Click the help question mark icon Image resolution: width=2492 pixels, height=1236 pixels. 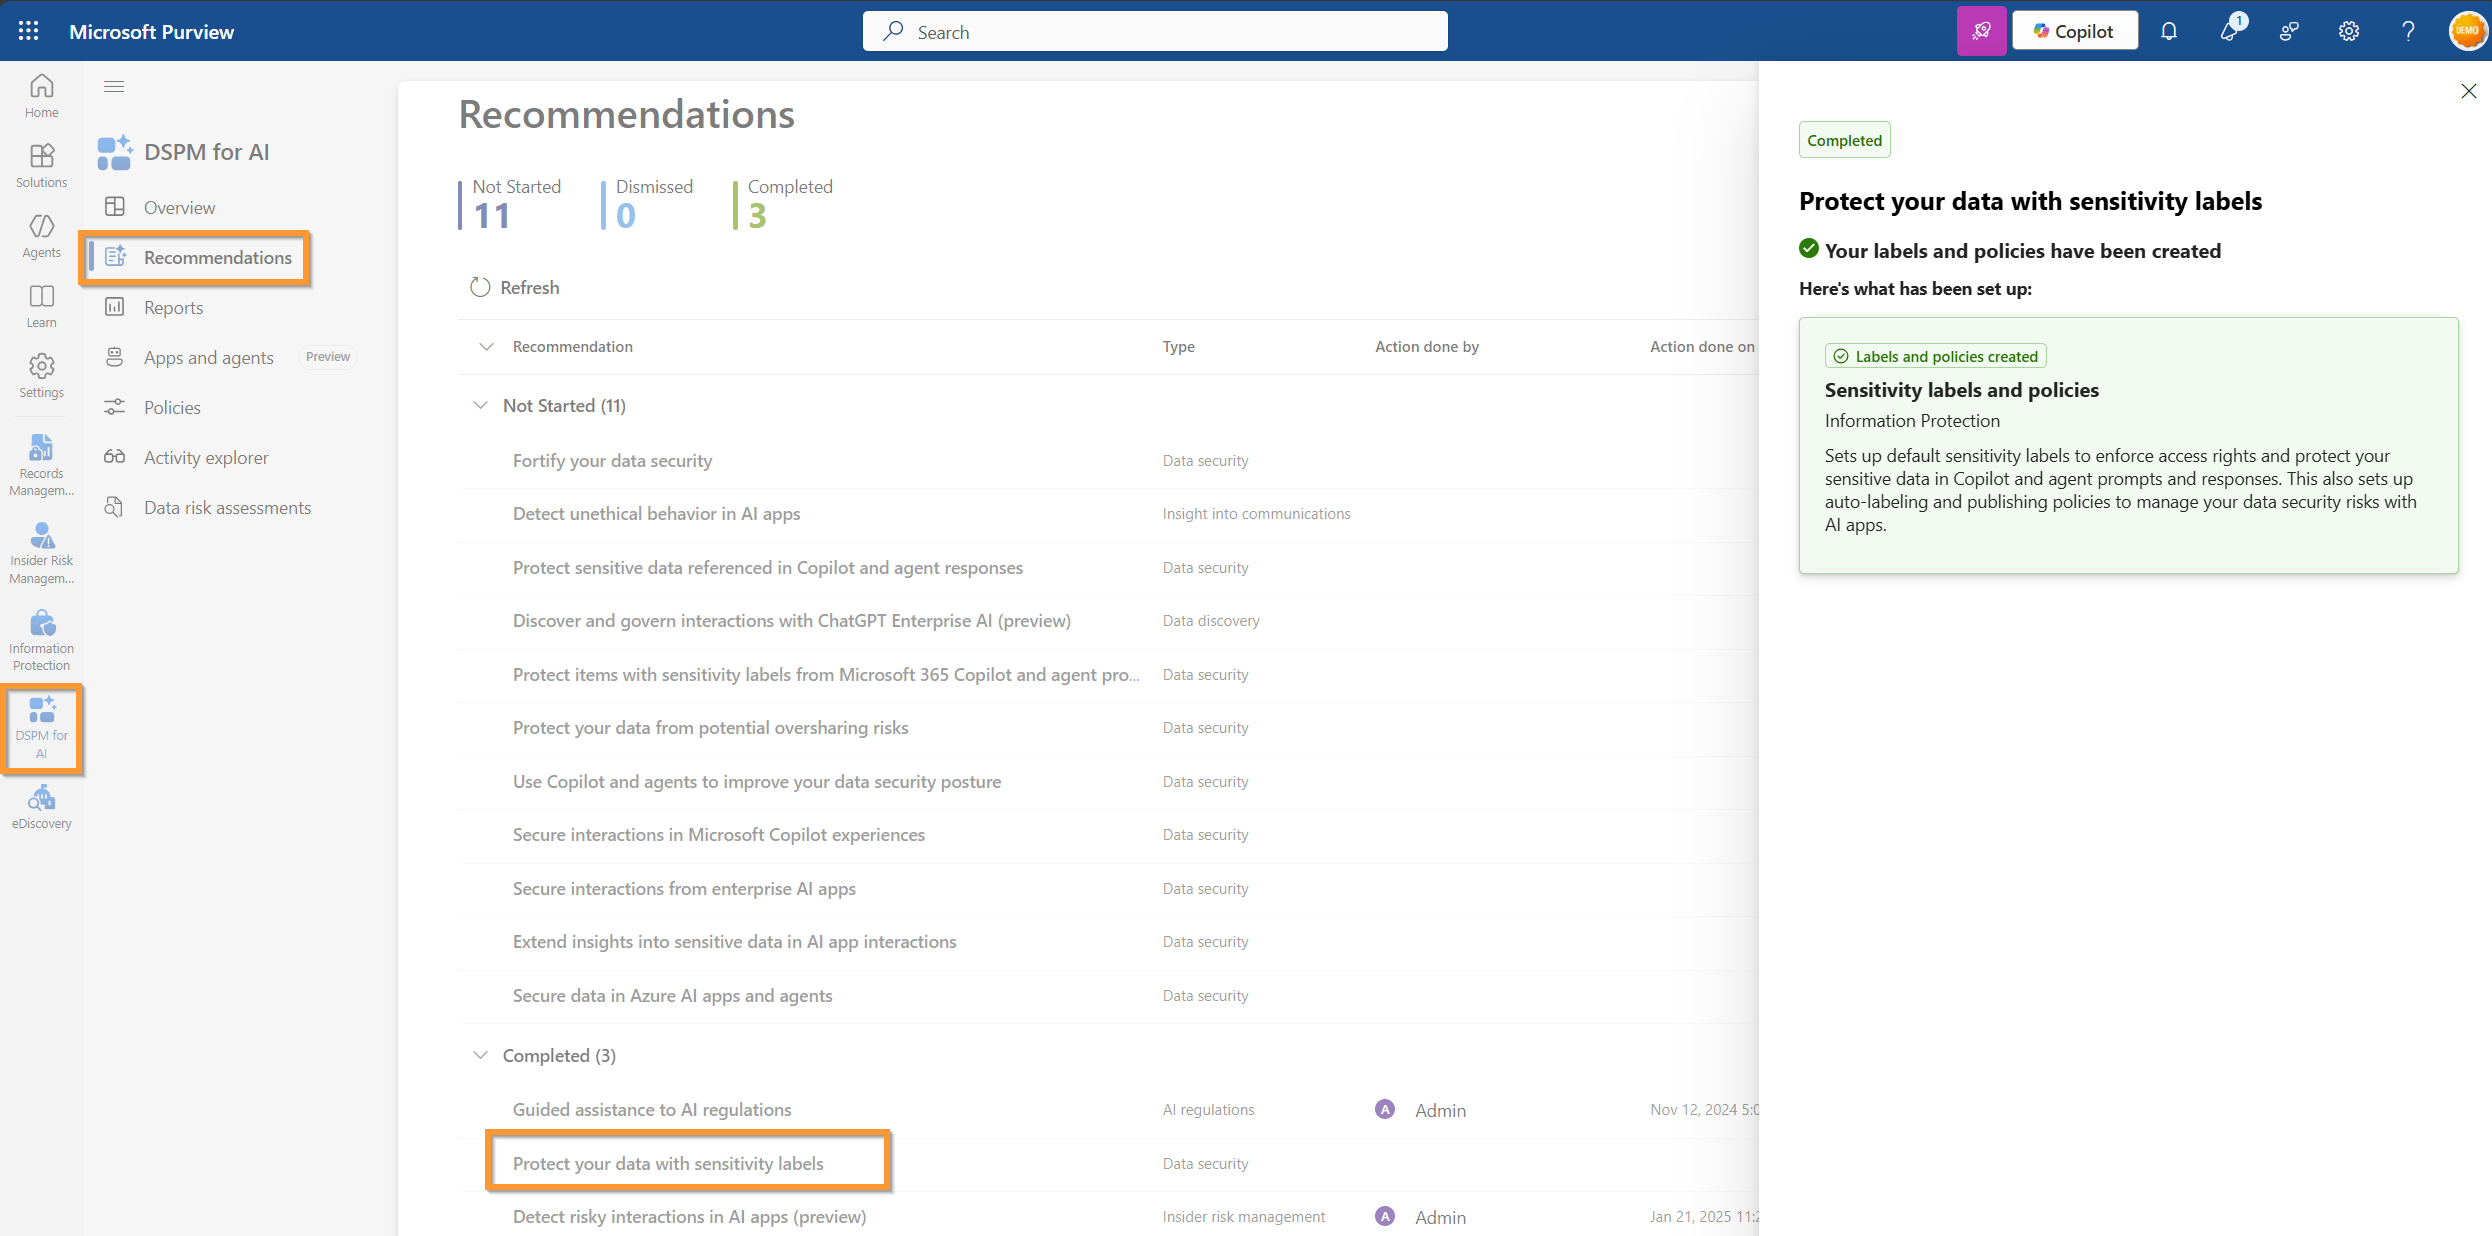point(2408,31)
